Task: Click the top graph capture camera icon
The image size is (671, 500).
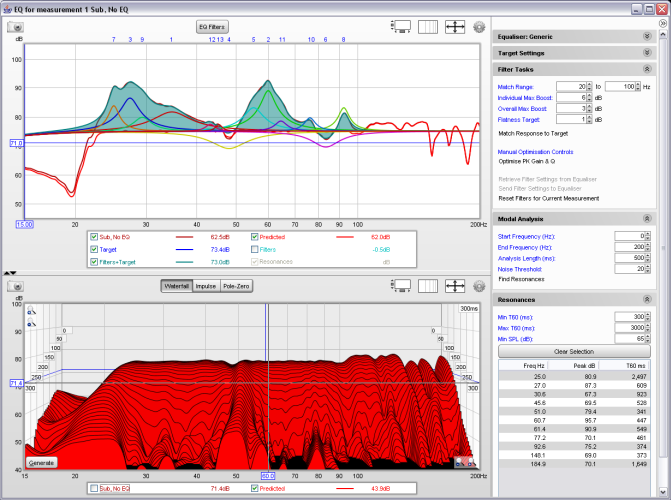Action: coord(16,27)
